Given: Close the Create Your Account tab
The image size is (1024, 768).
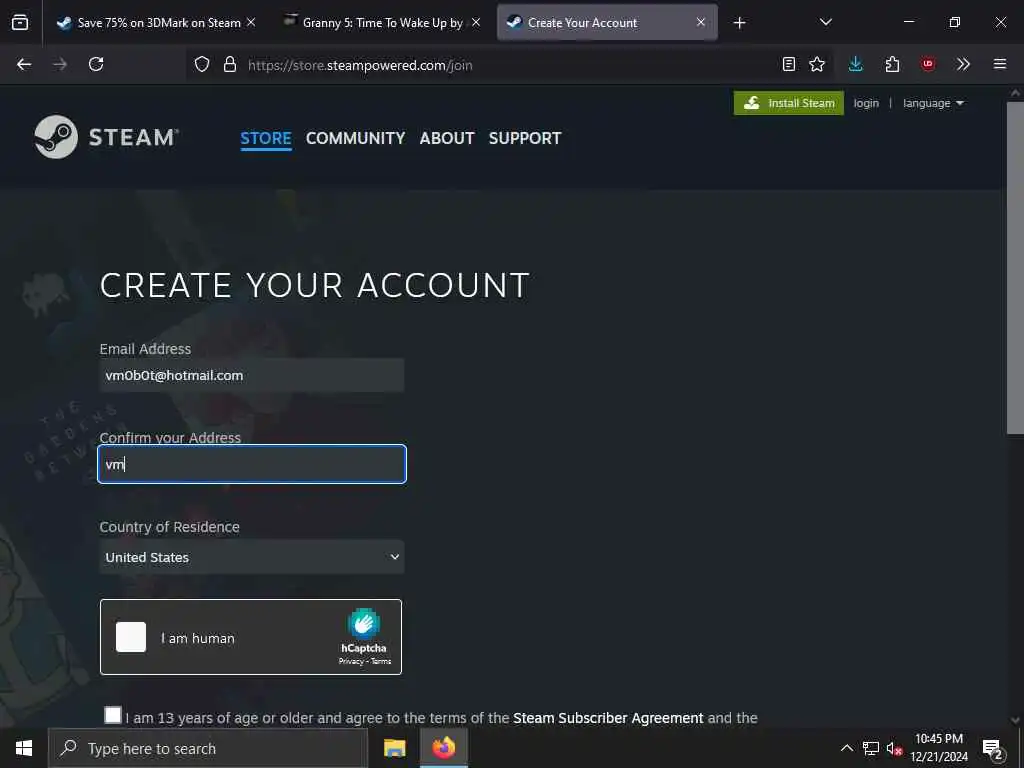Looking at the screenshot, I should 701,22.
